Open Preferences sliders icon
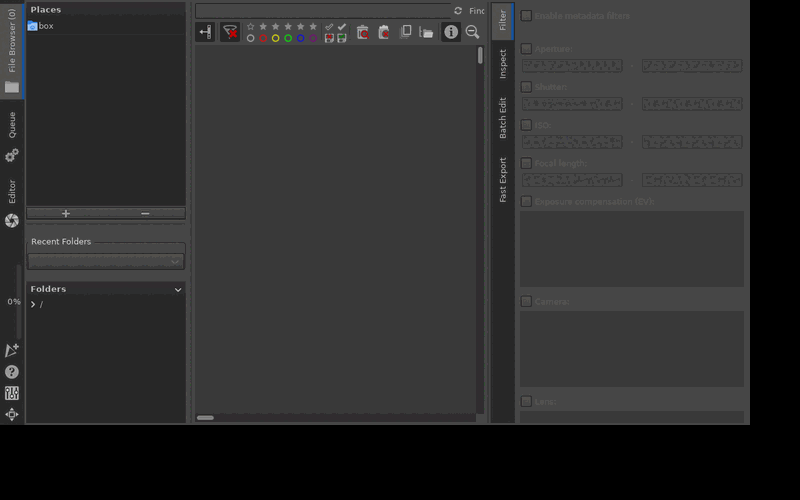This screenshot has width=800, height=500. pyautogui.click(x=12, y=393)
